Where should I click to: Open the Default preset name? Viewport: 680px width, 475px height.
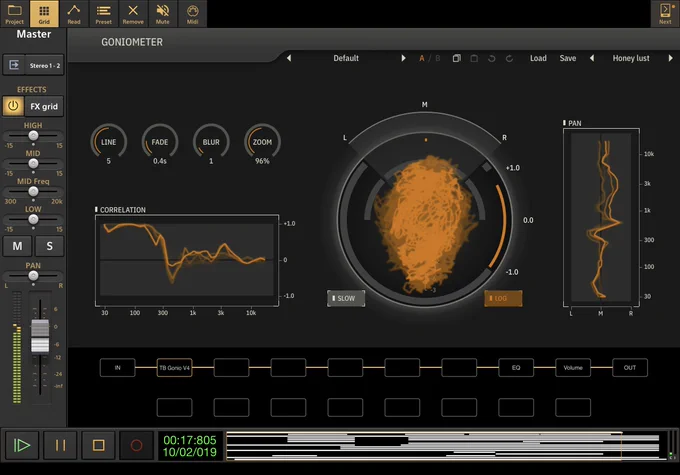click(346, 58)
